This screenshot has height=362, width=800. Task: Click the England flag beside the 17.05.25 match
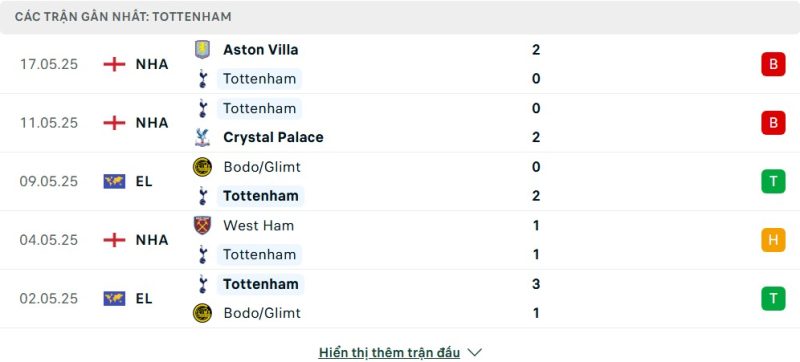[114, 64]
